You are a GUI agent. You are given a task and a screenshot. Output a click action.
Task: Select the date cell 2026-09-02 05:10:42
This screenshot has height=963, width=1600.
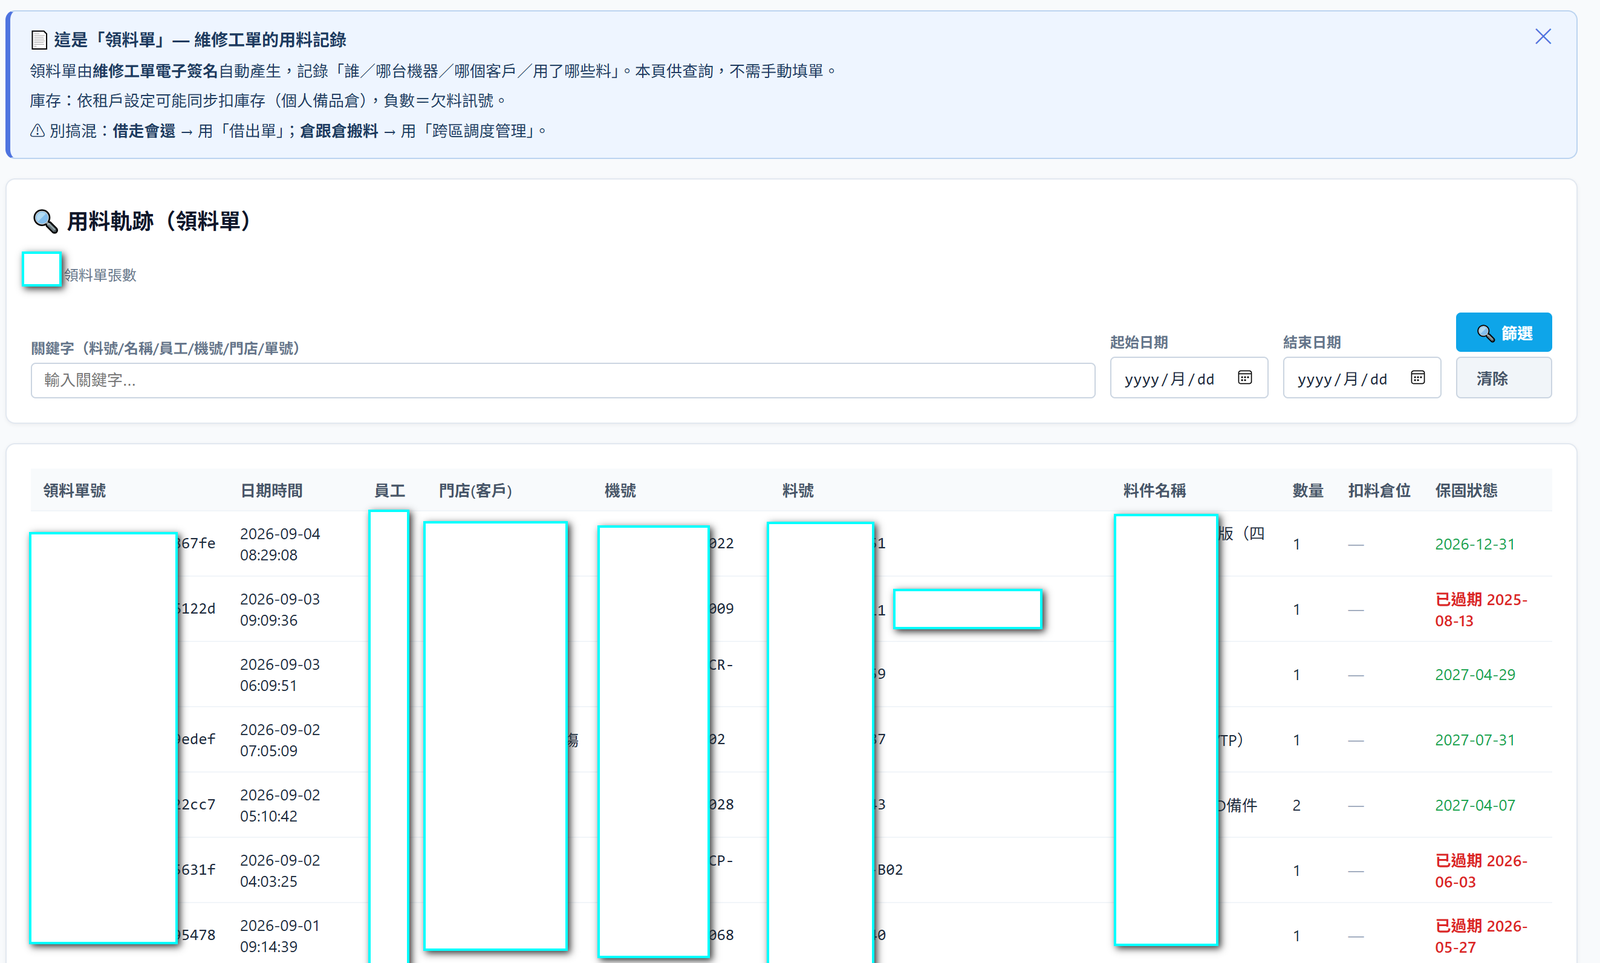tap(280, 805)
